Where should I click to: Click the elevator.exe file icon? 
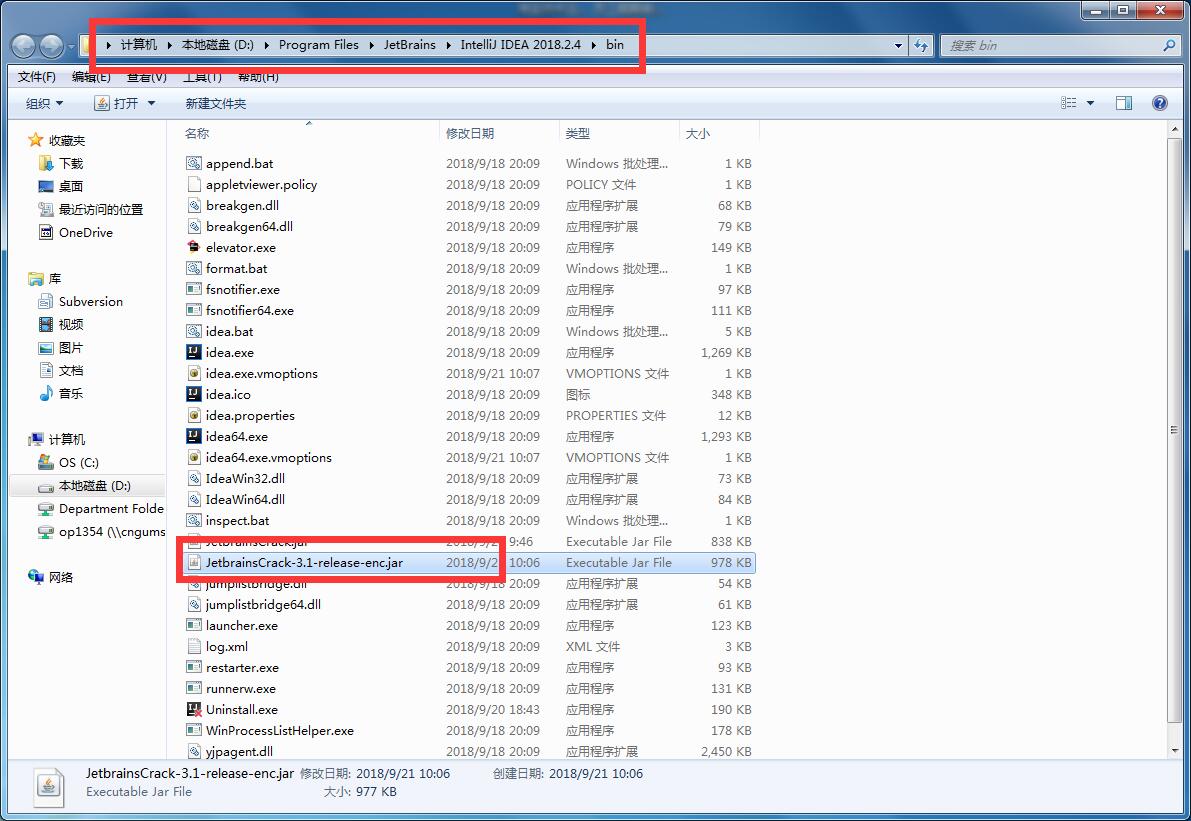pyautogui.click(x=194, y=247)
